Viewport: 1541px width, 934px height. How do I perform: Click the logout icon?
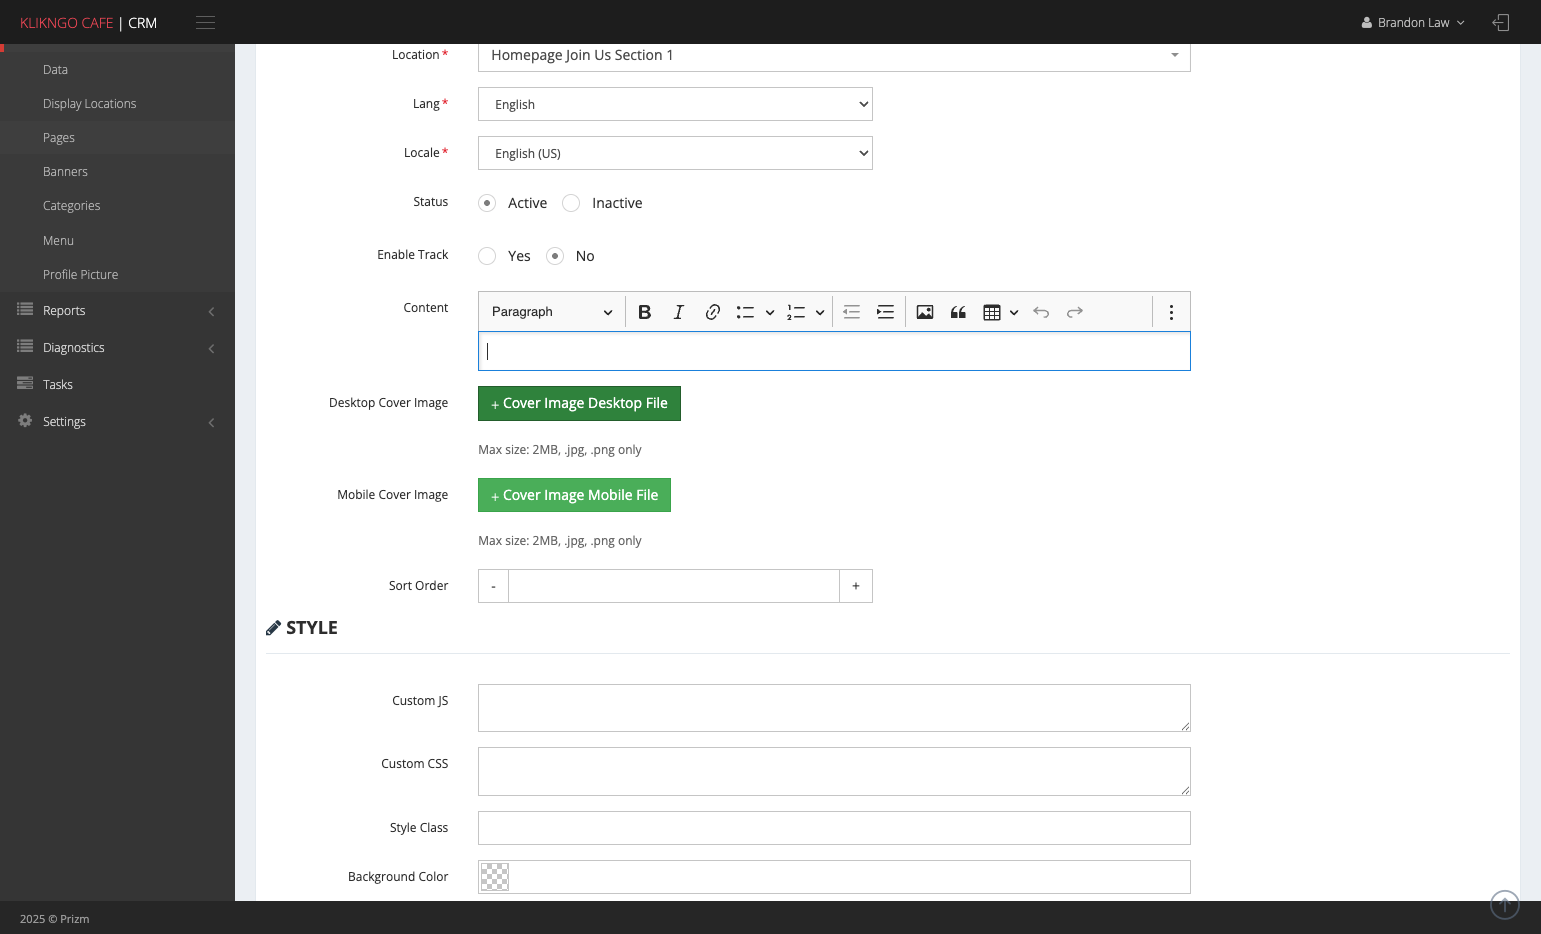point(1500,22)
